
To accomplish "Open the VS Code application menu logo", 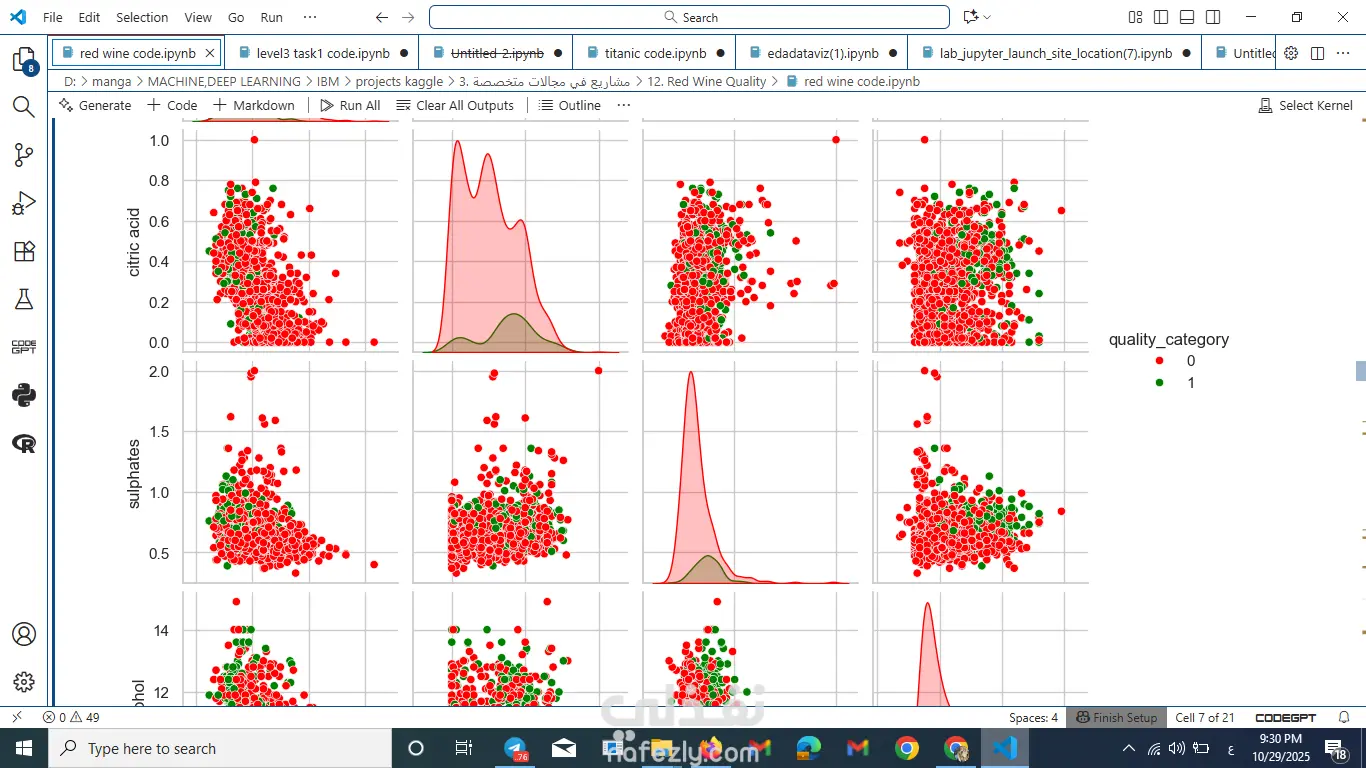I will click(x=18, y=17).
